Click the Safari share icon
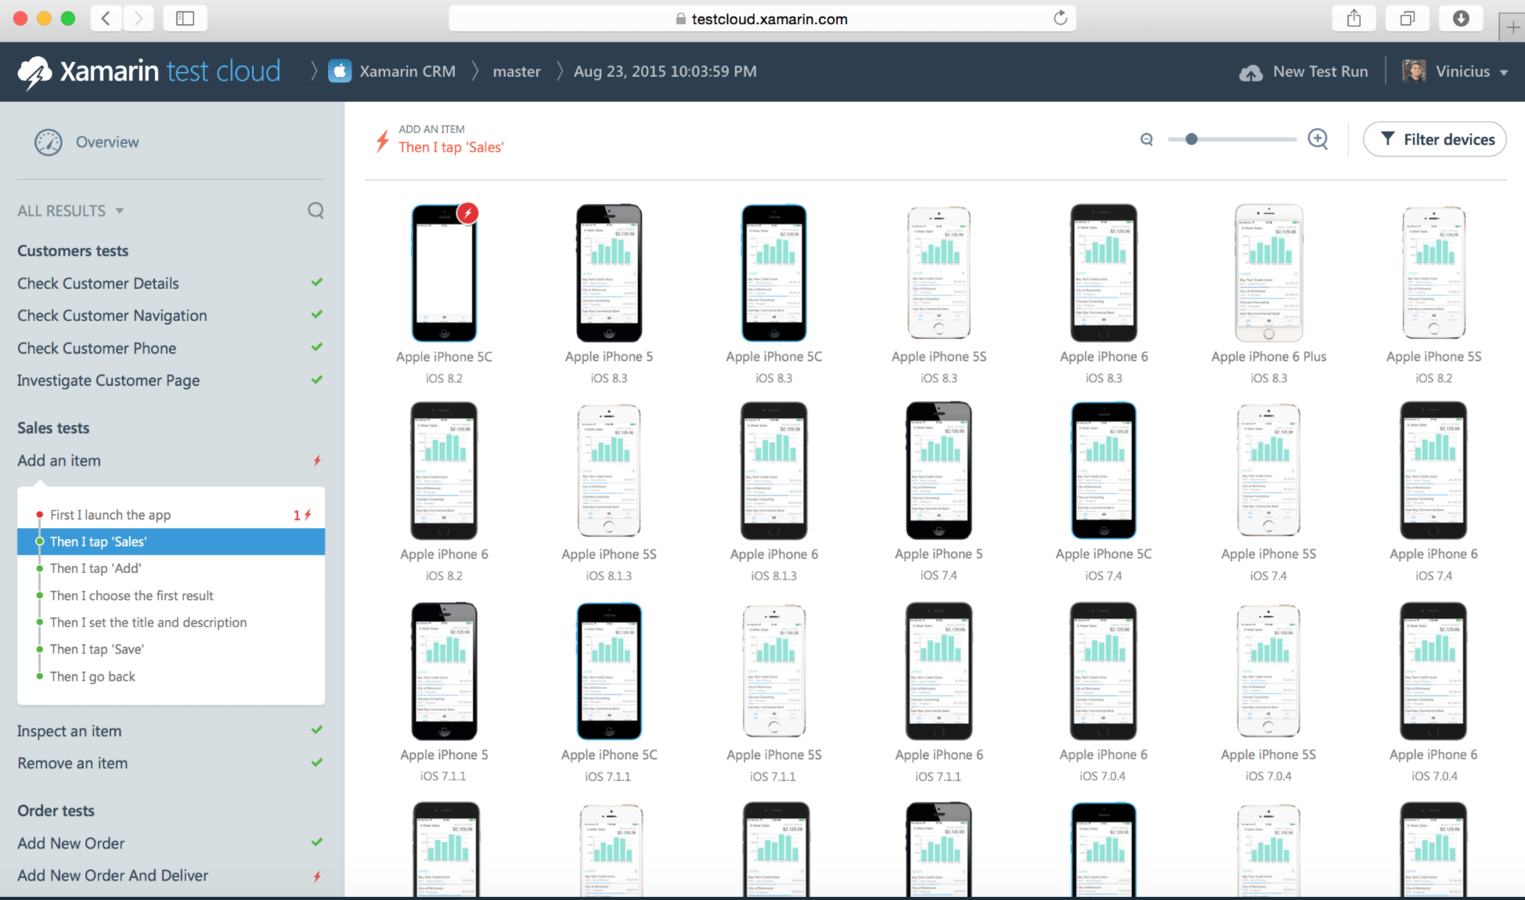The width and height of the screenshot is (1525, 900). coord(1354,18)
